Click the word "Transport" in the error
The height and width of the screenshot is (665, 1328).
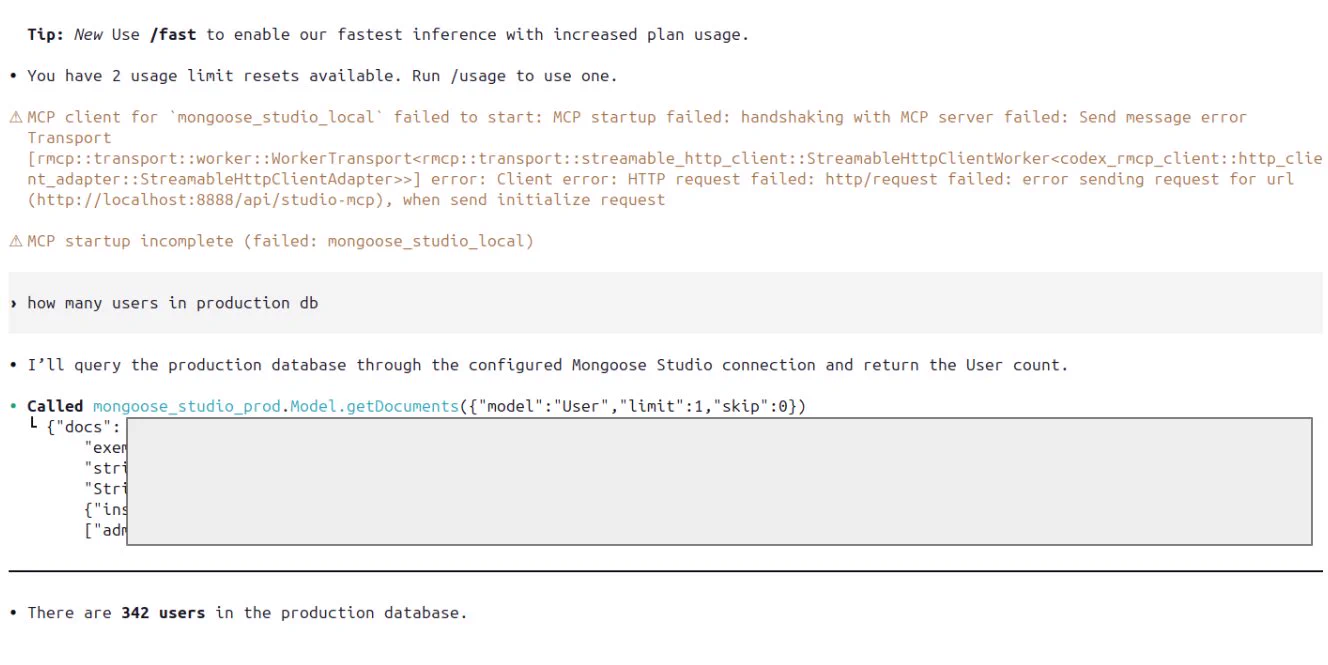(x=69, y=138)
